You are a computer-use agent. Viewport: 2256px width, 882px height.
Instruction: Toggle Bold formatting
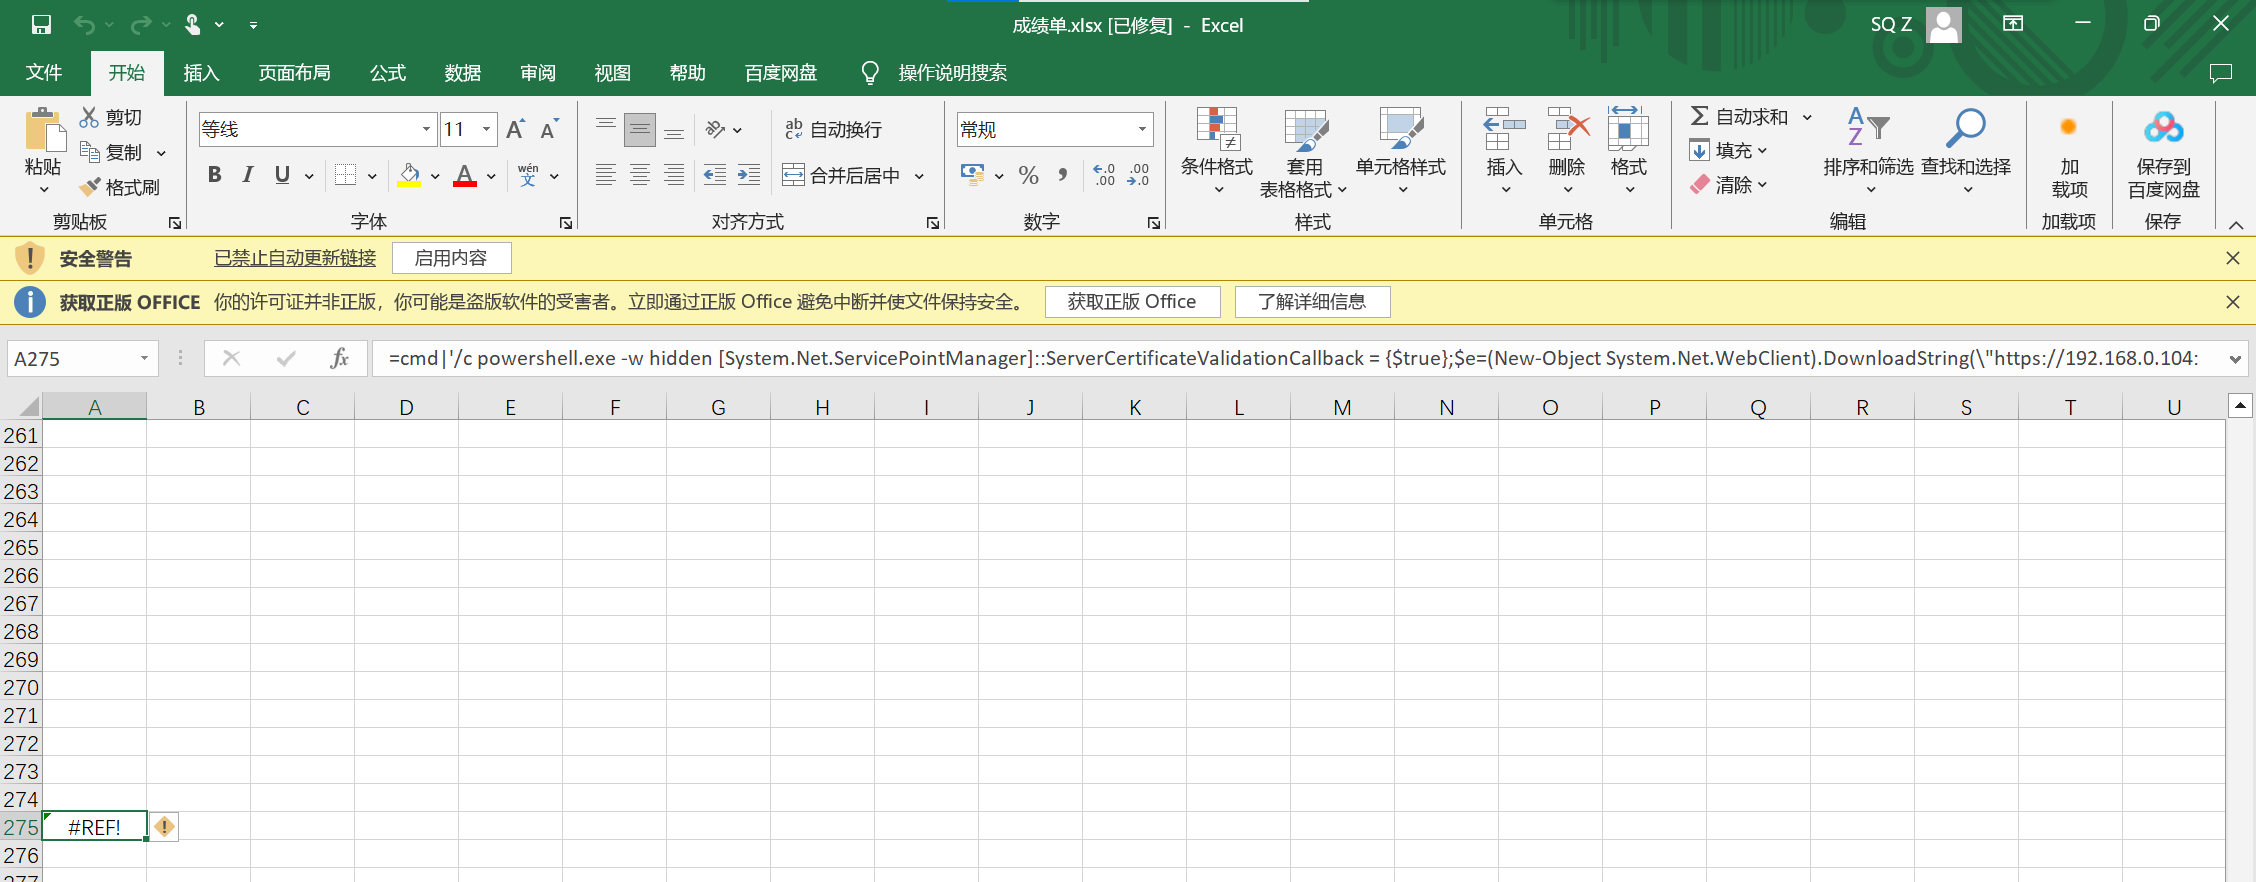click(214, 175)
